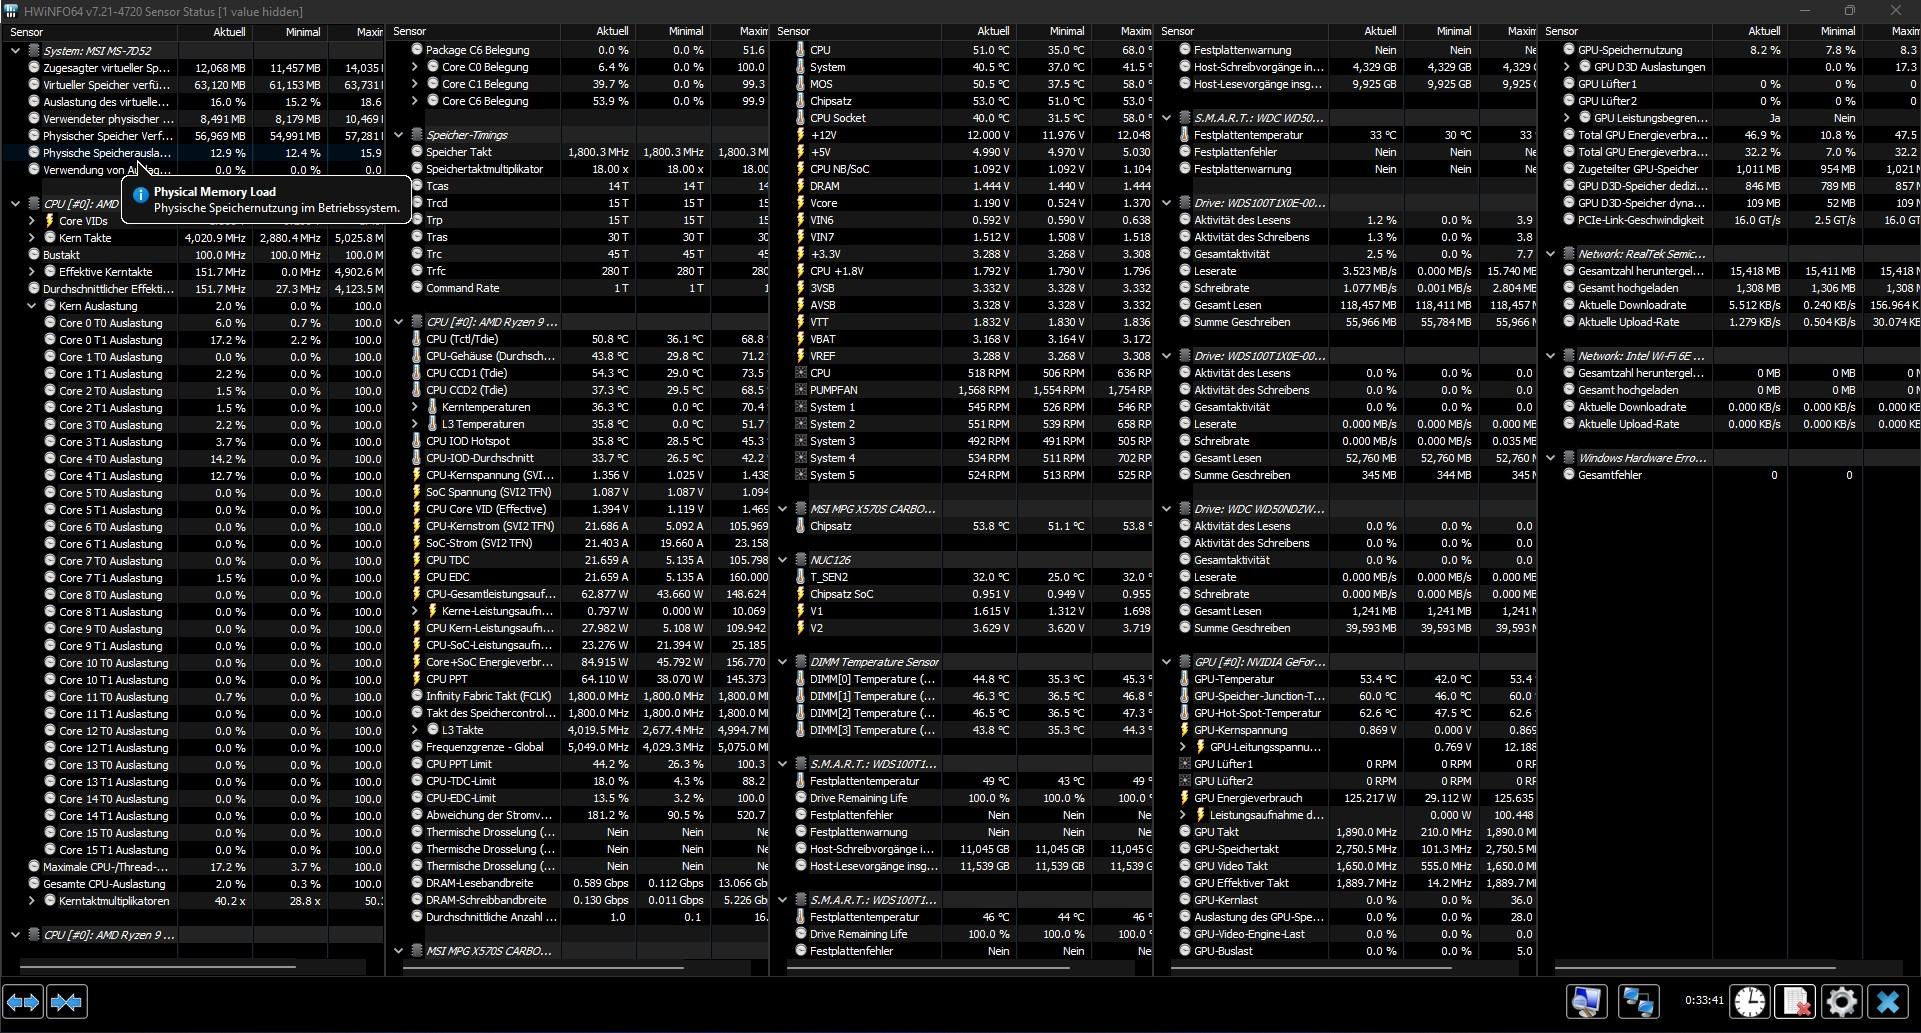Select the GPU-Hot-Spot-Temperatur row
1921x1033 pixels.
tap(1346, 713)
